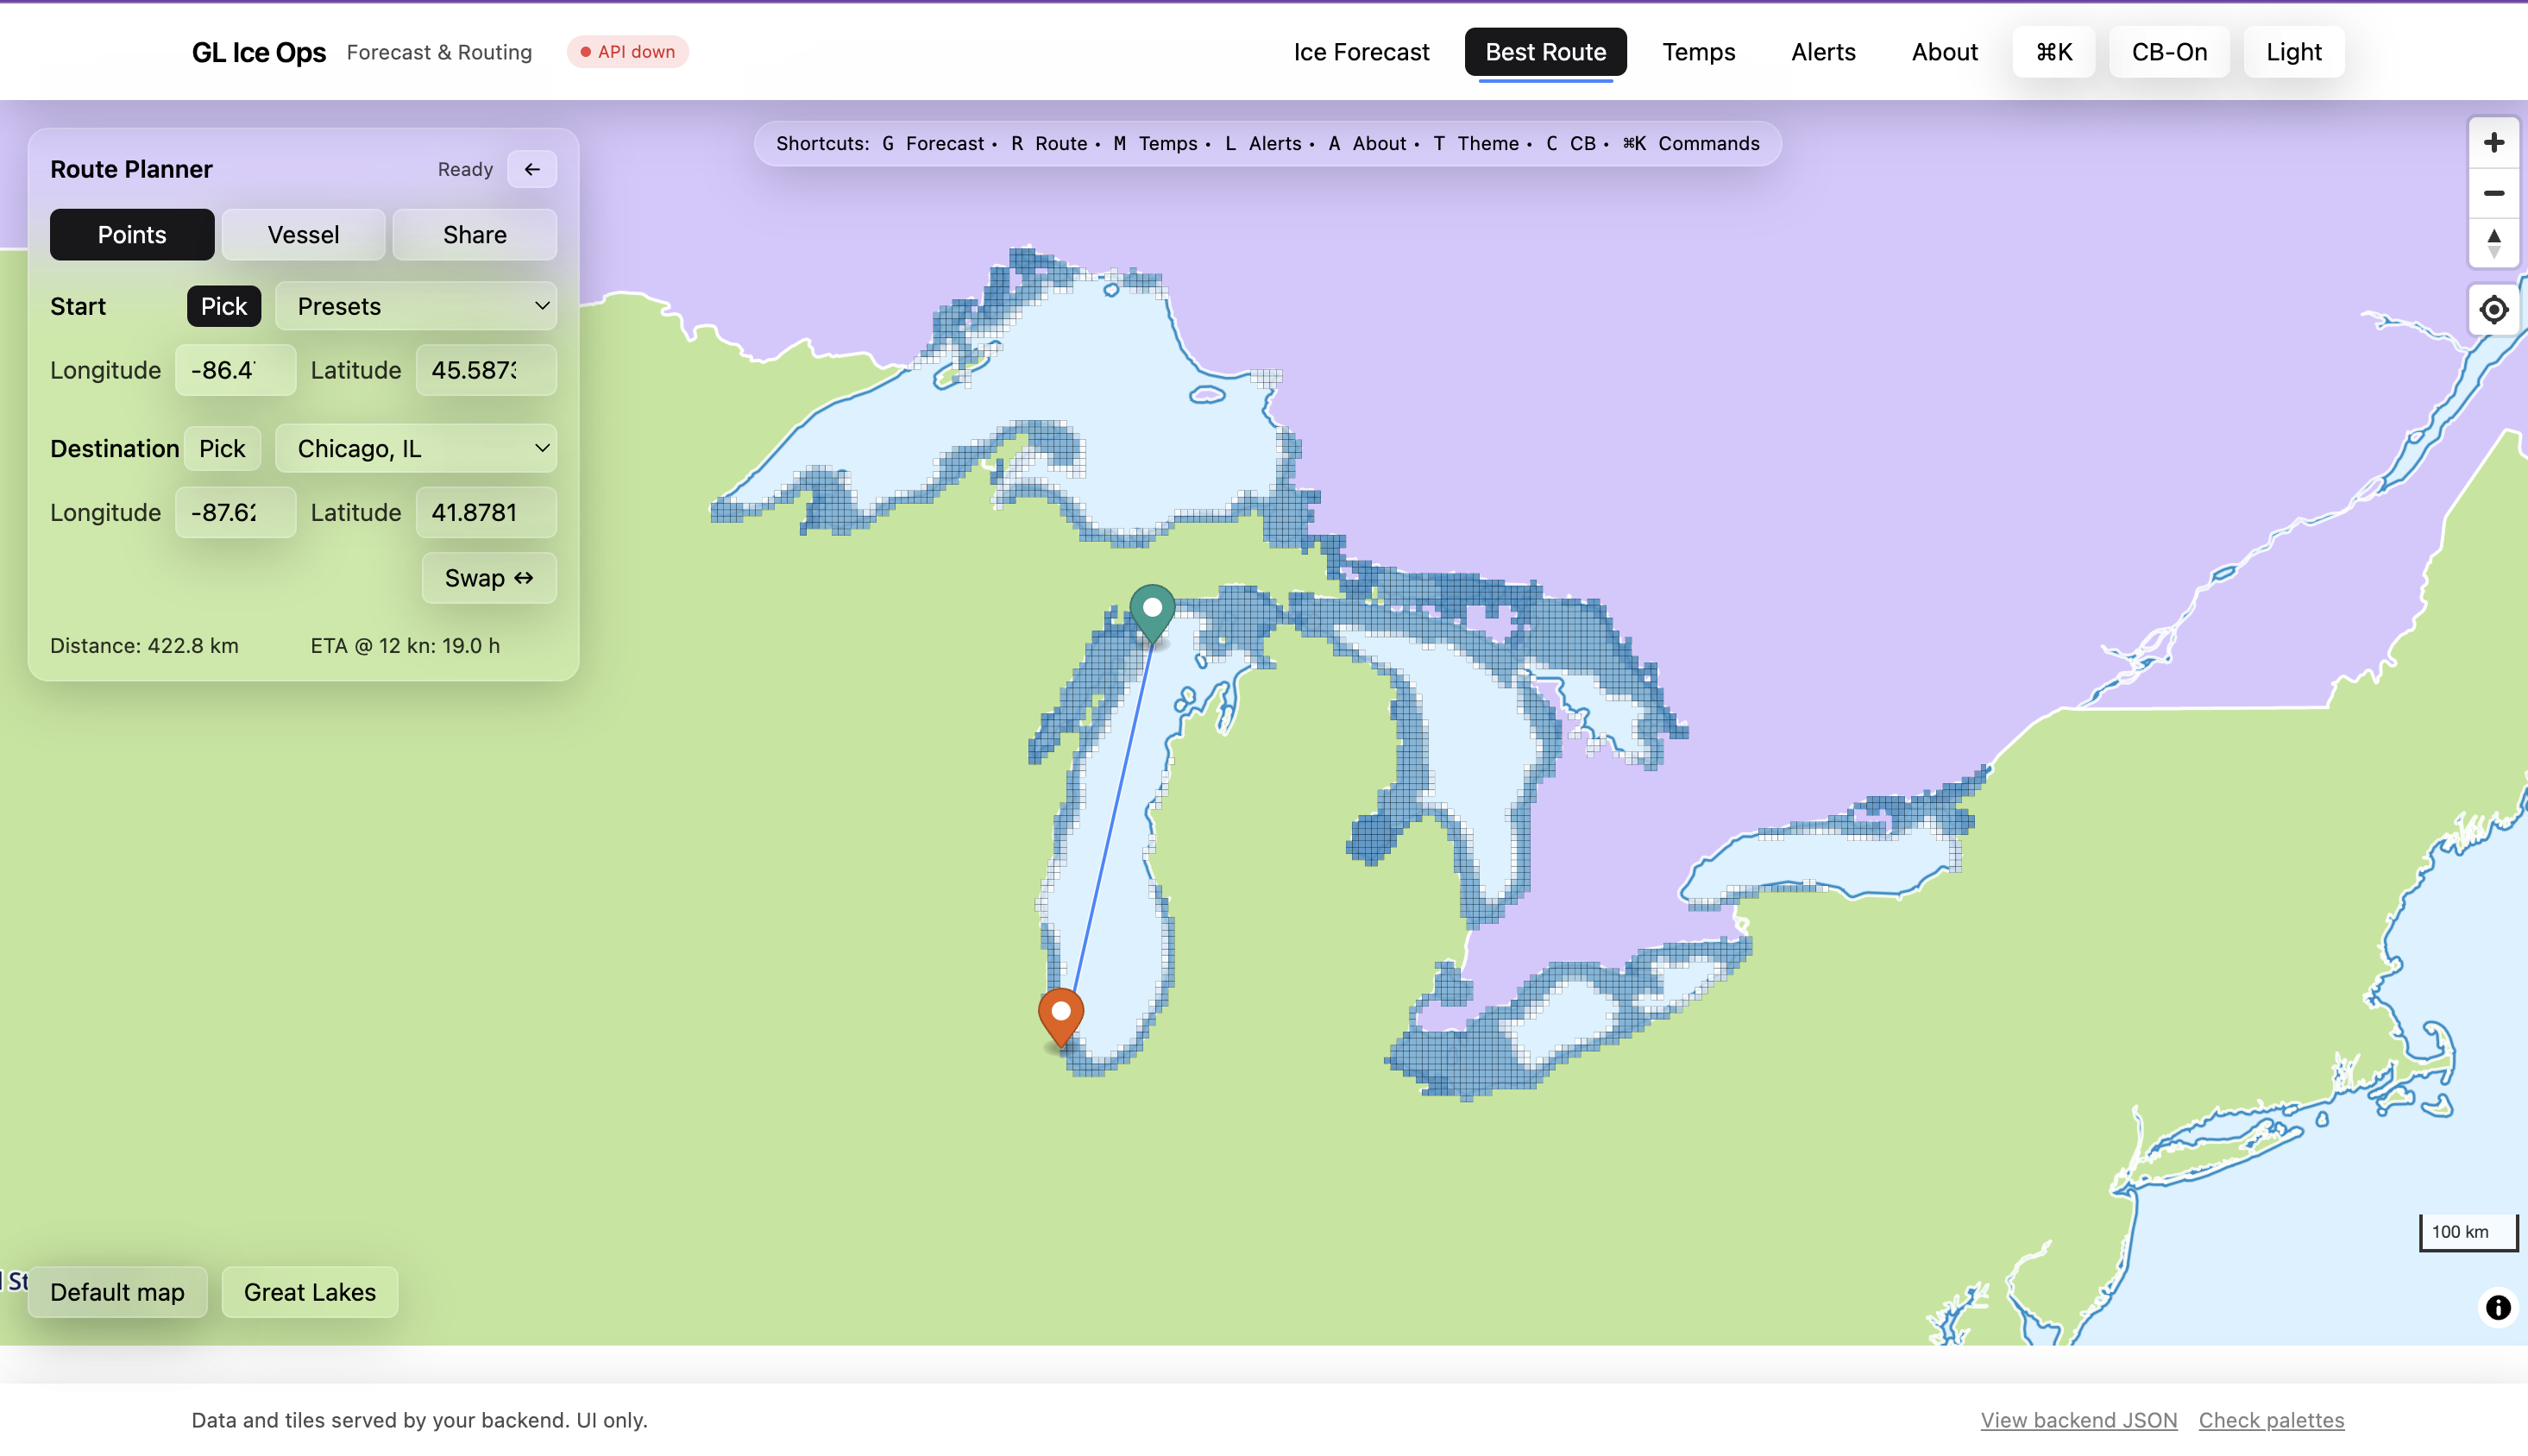Click the orange destination marker pin
This screenshot has width=2528, height=1456.
click(1061, 1014)
